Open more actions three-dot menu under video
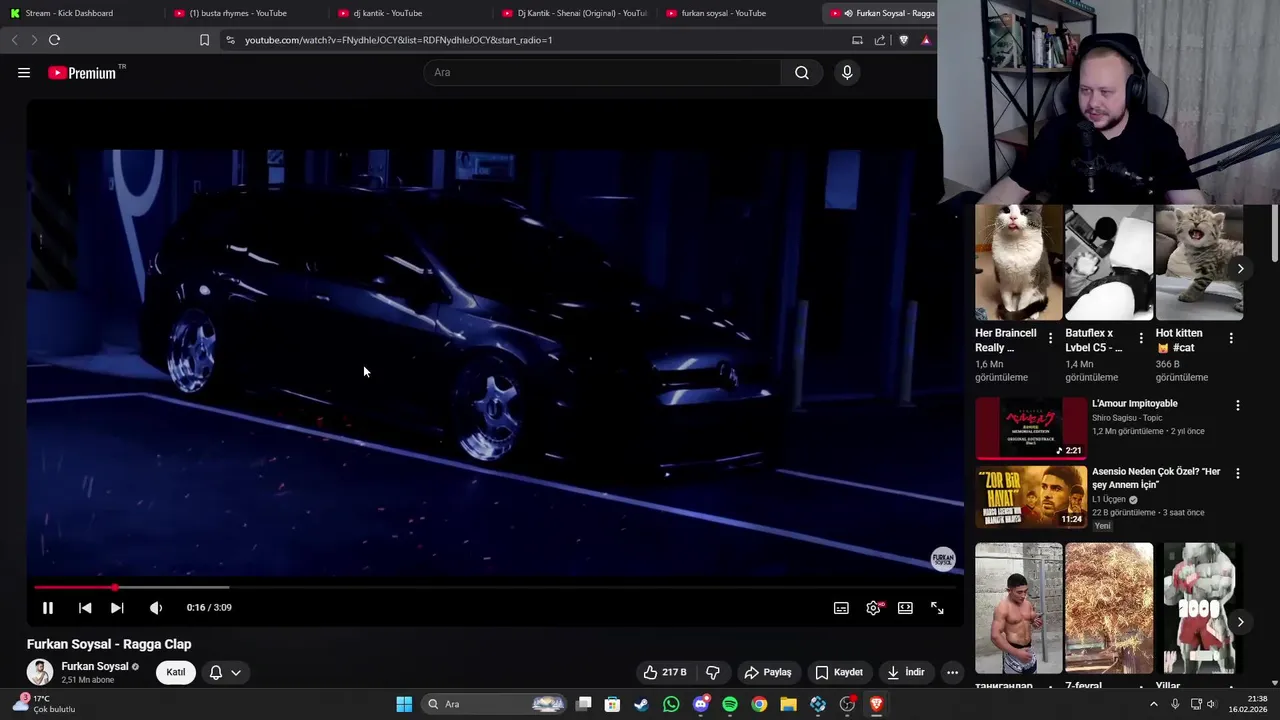 (x=952, y=672)
